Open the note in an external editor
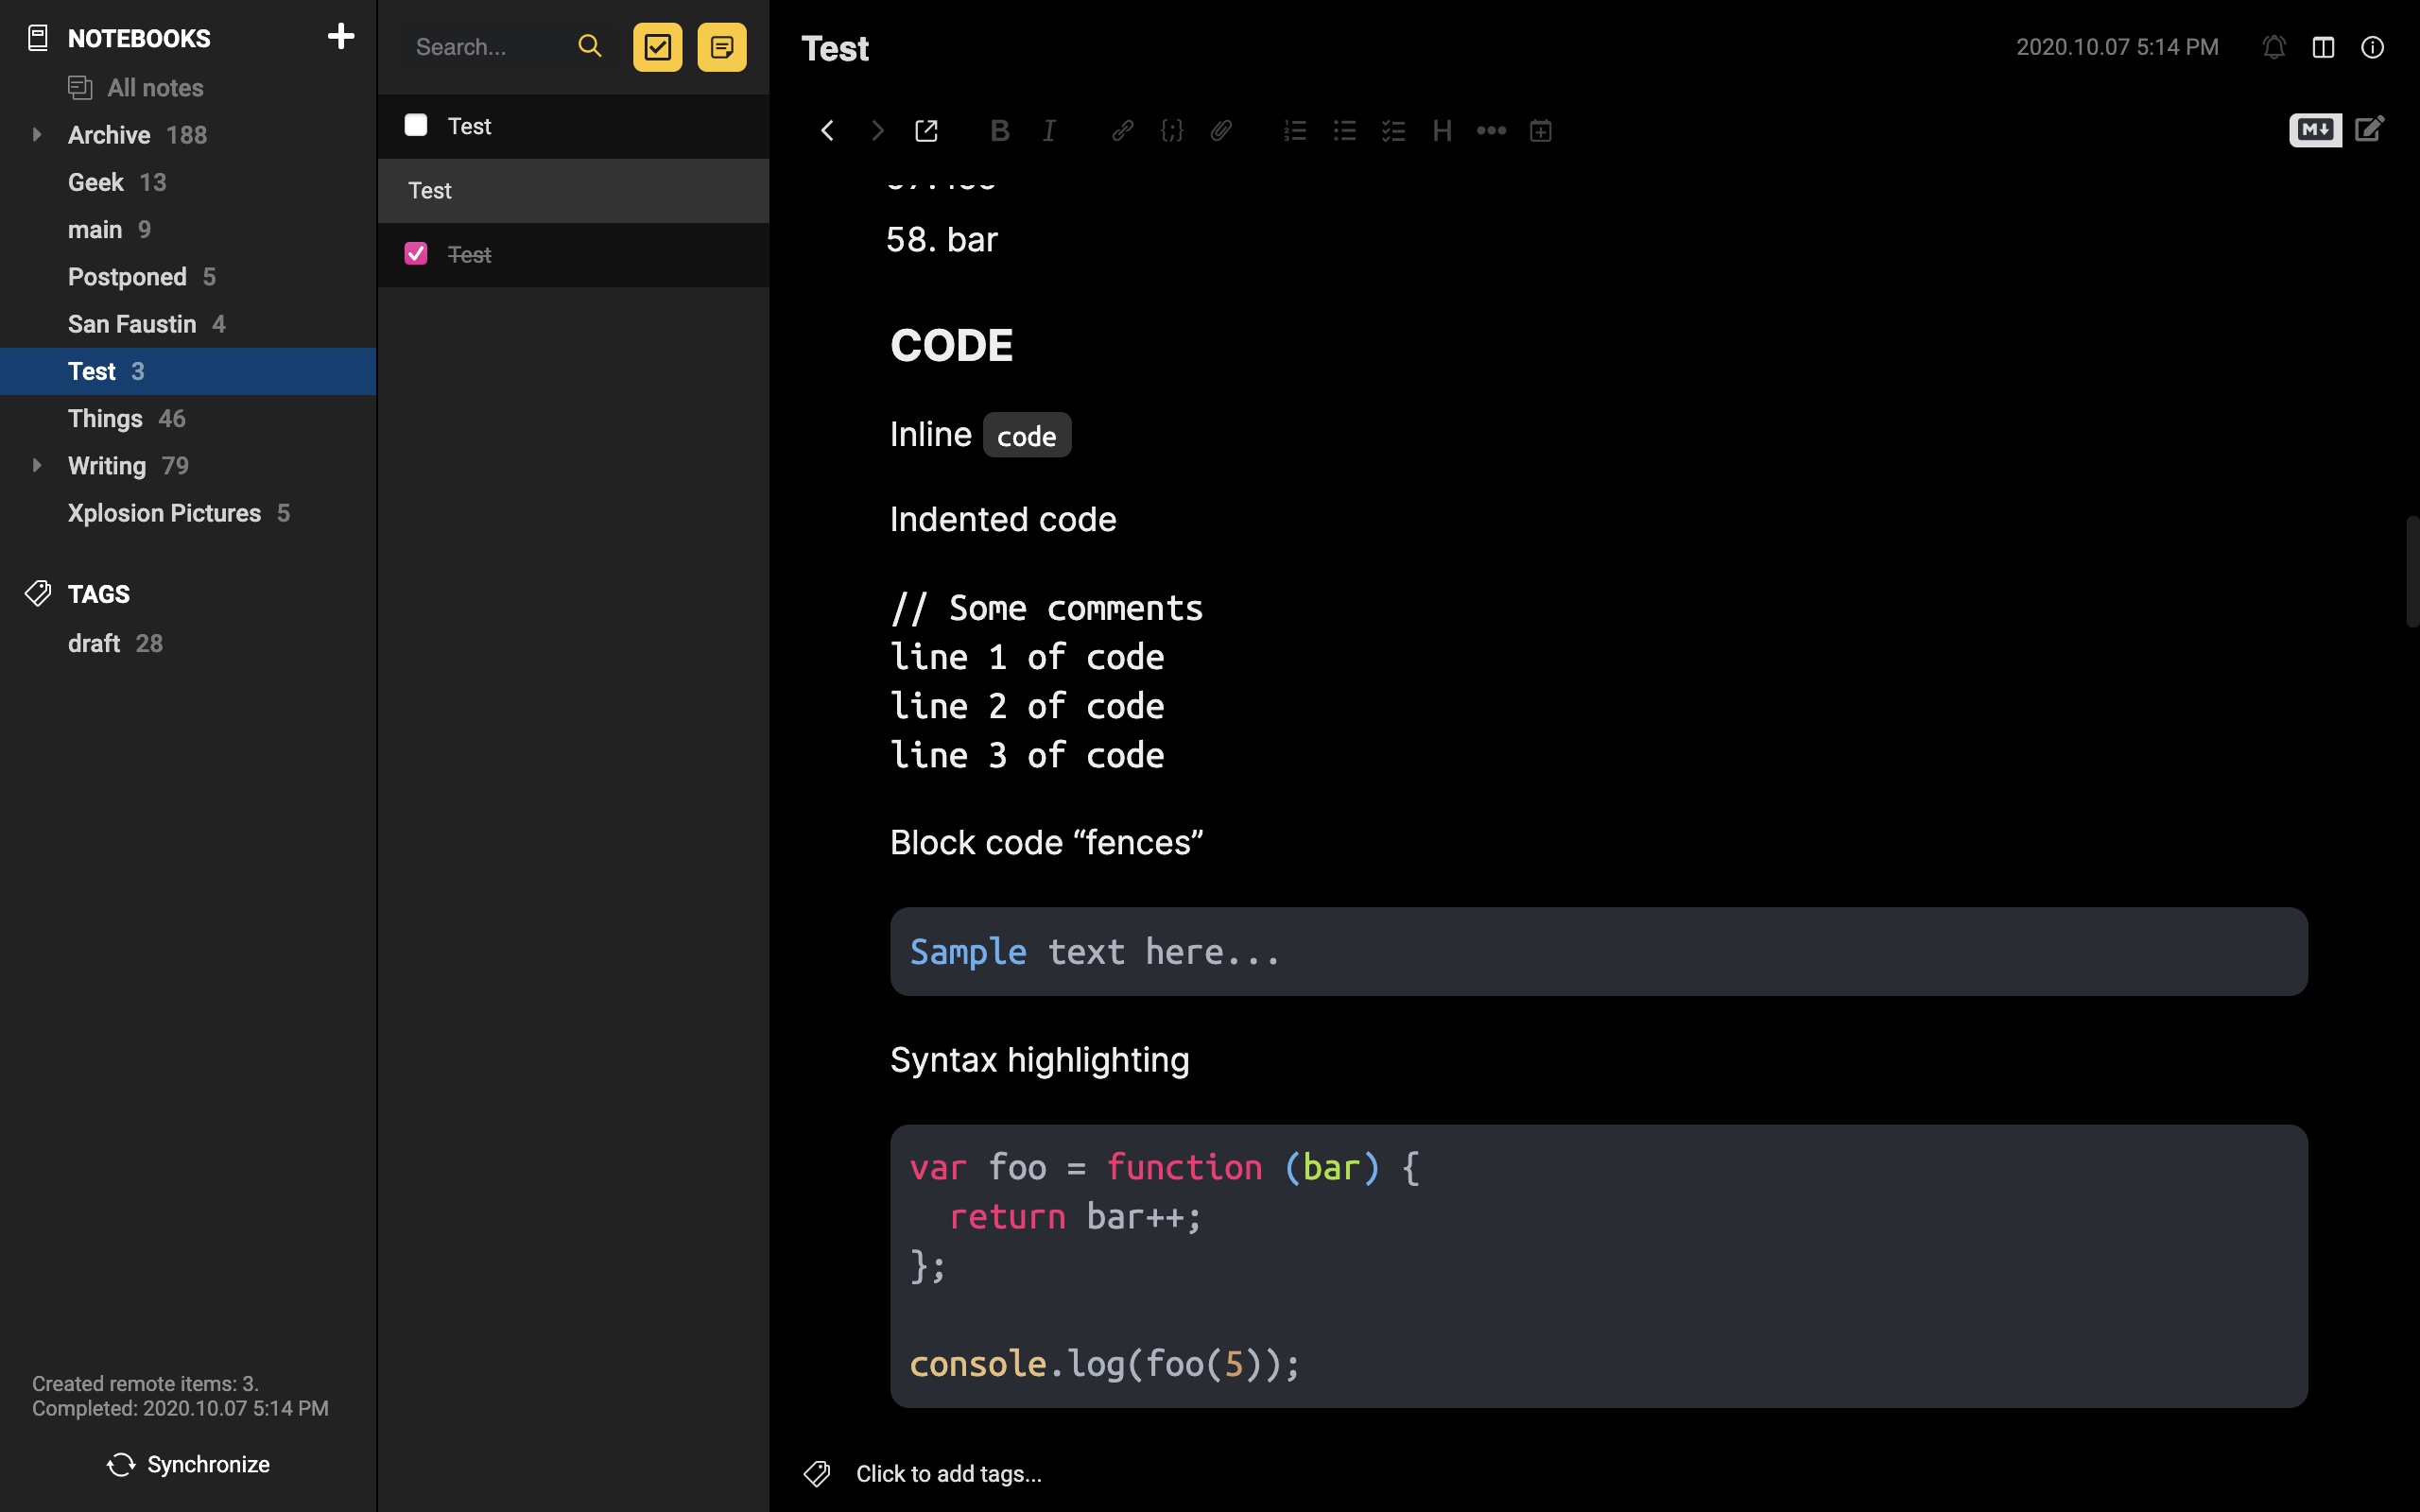The image size is (2420, 1512). point(926,131)
